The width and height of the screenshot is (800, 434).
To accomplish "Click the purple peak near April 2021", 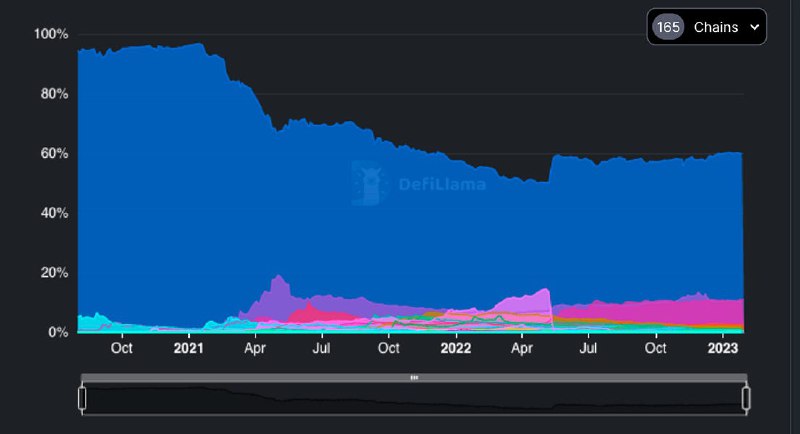I will tap(277, 288).
